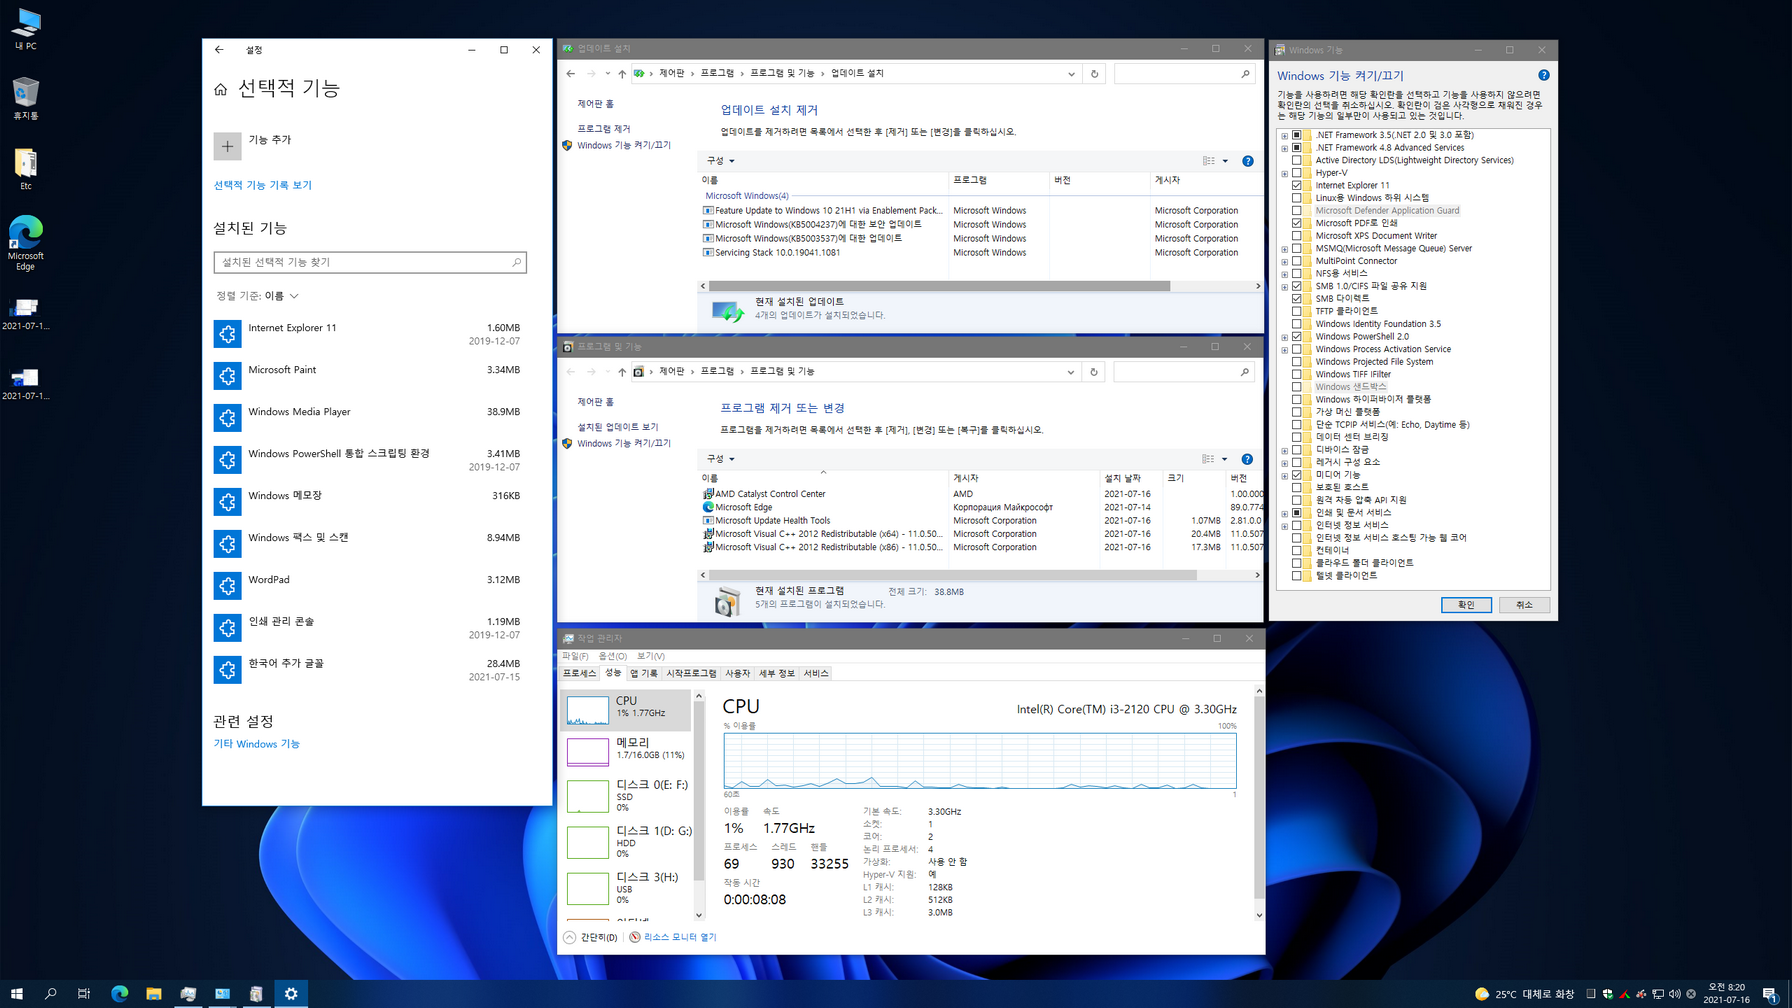Image resolution: width=1792 pixels, height=1008 pixels.
Task: Select the Microsoft Paint feature icon
Action: 227,376
